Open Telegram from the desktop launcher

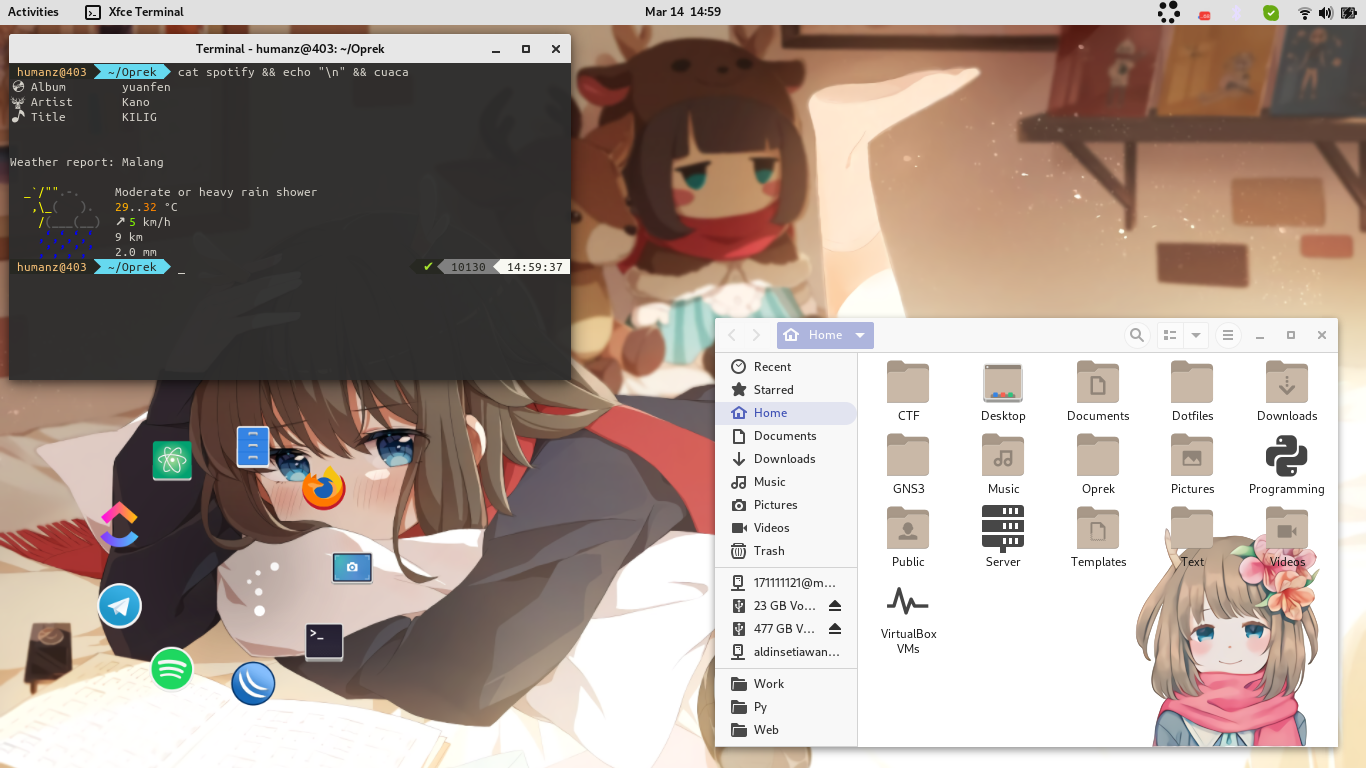point(119,606)
